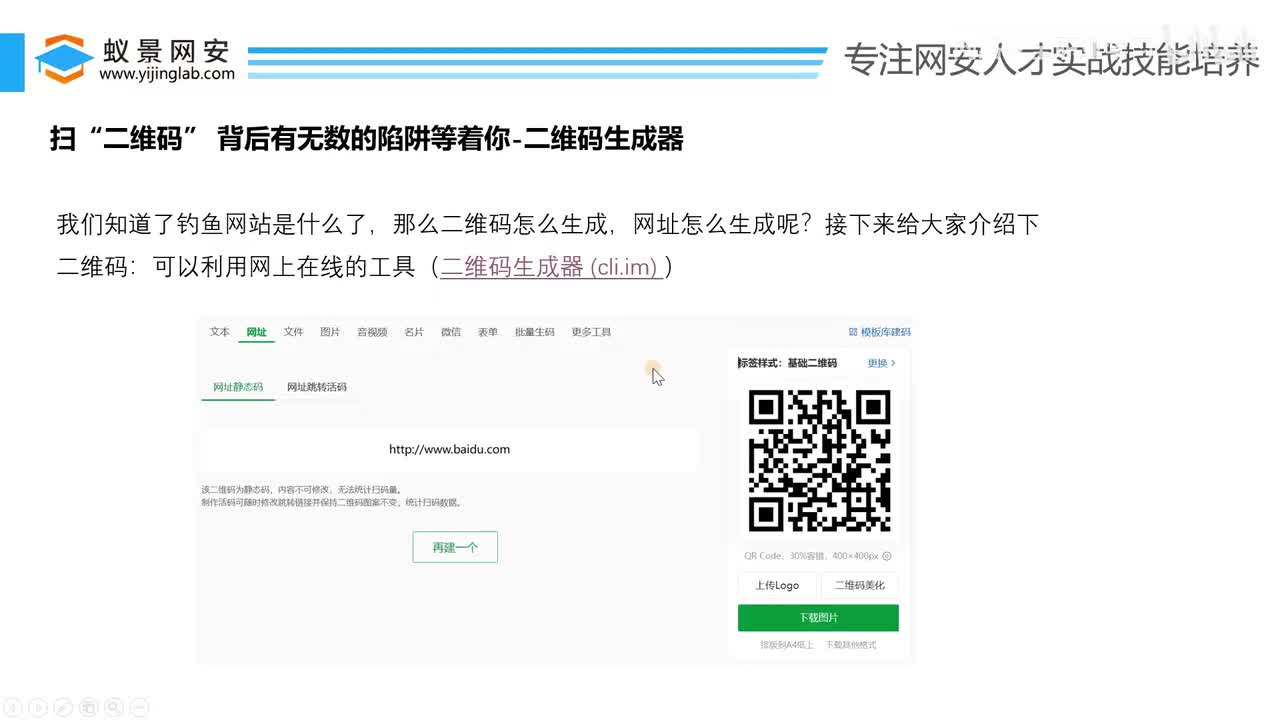Select the 文本 tab
The image size is (1280, 720).
[220, 332]
